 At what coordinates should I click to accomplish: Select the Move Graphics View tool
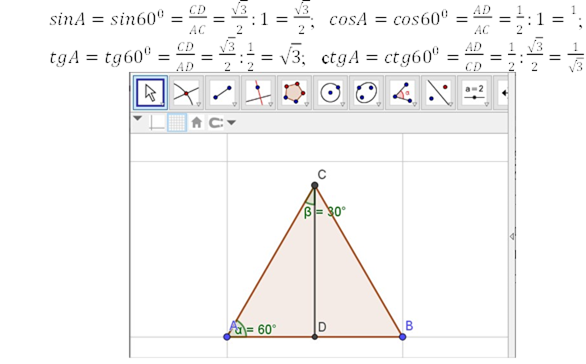502,93
